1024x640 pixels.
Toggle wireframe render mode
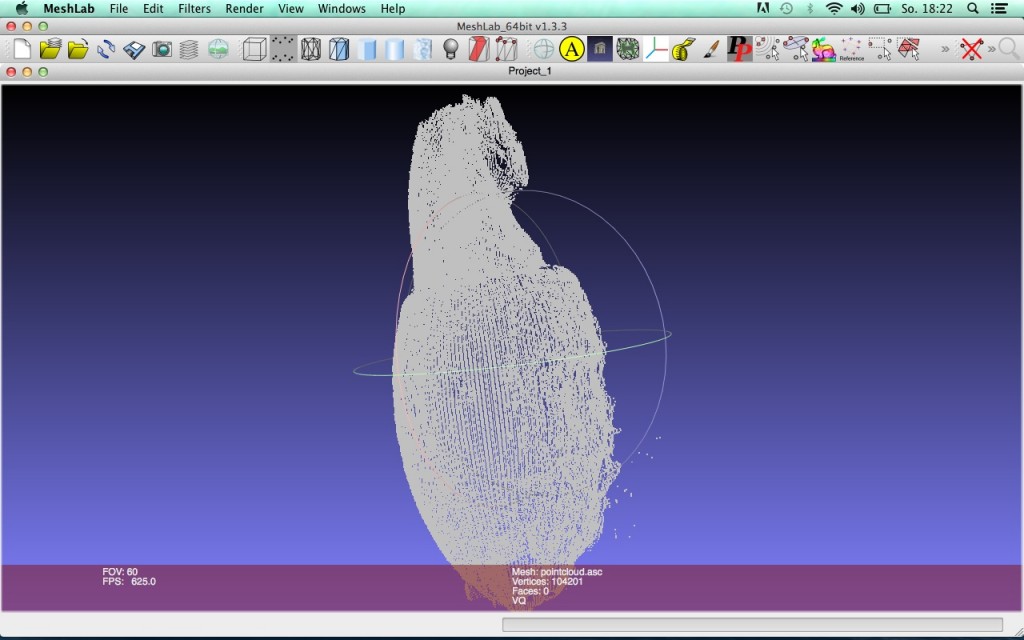[311, 49]
